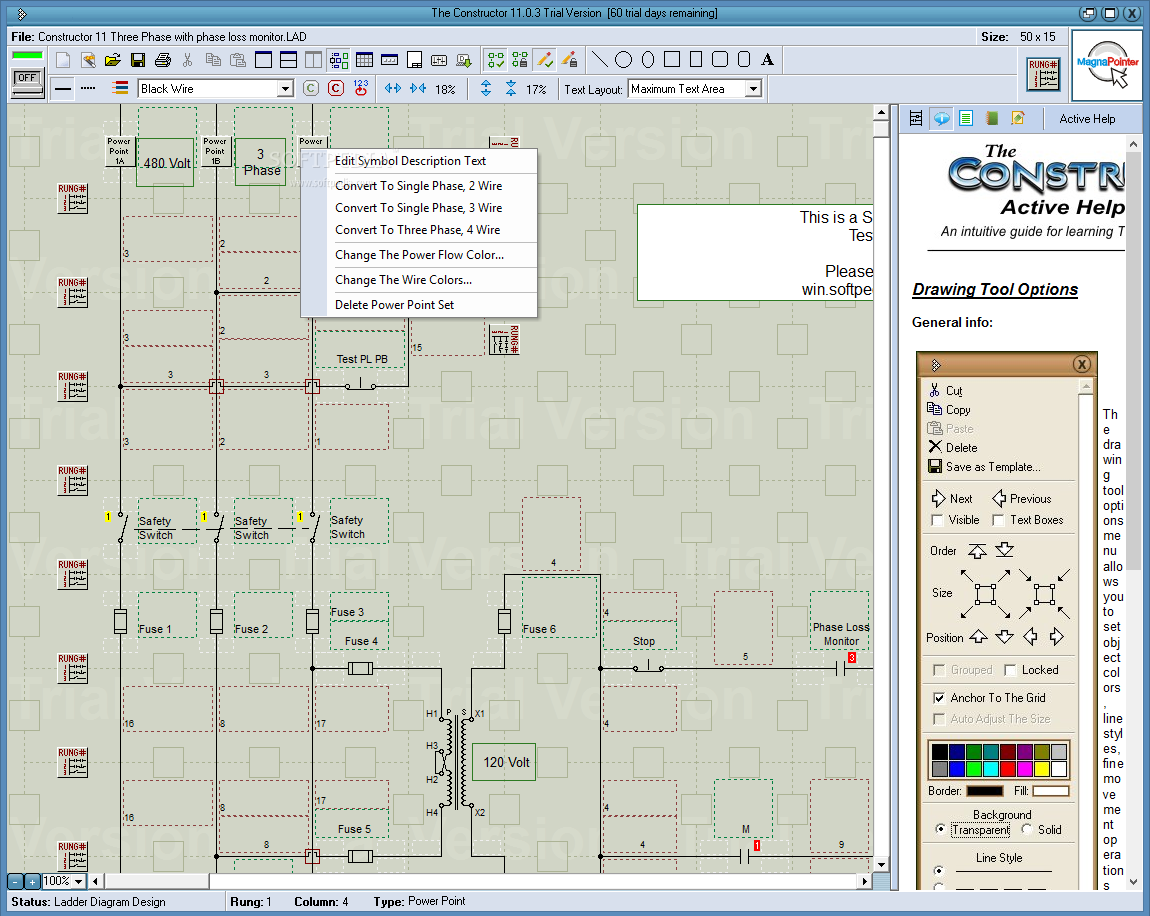Image resolution: width=1150 pixels, height=916 pixels.
Task: Uncheck Anchor To The Grid
Action: point(939,698)
